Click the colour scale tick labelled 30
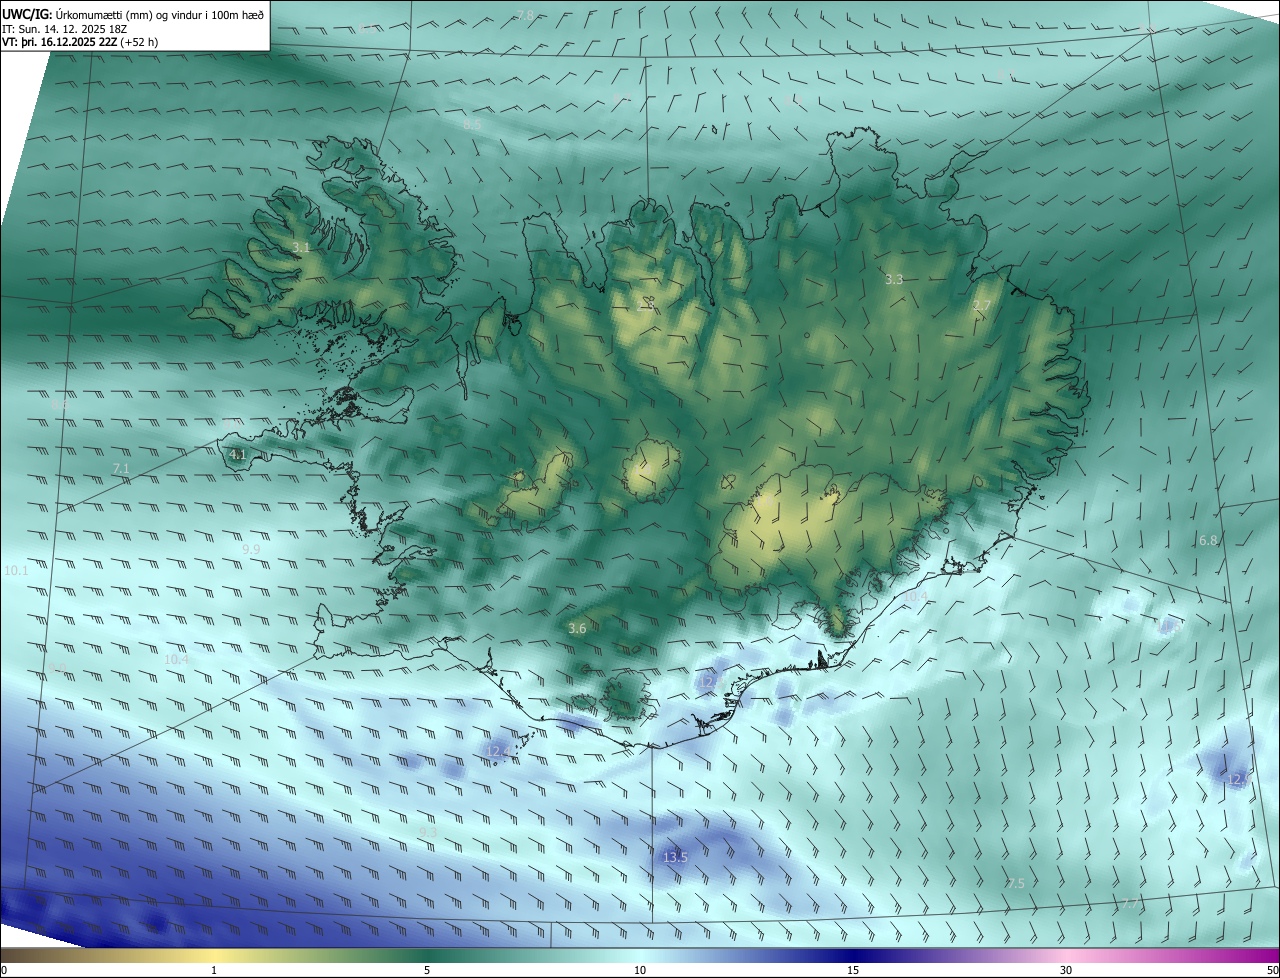The width and height of the screenshot is (1280, 978). (x=1066, y=970)
